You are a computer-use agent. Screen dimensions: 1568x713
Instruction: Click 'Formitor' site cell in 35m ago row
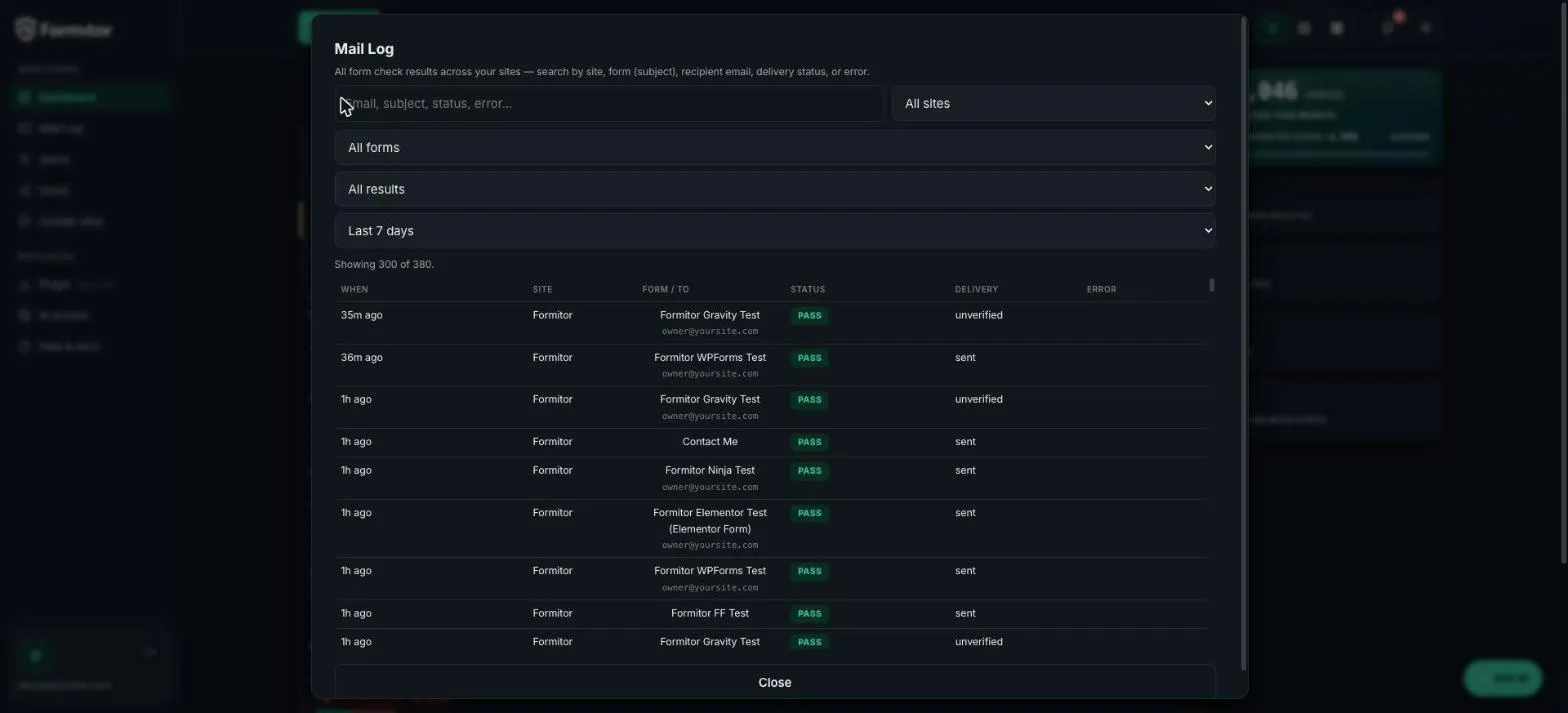(552, 315)
